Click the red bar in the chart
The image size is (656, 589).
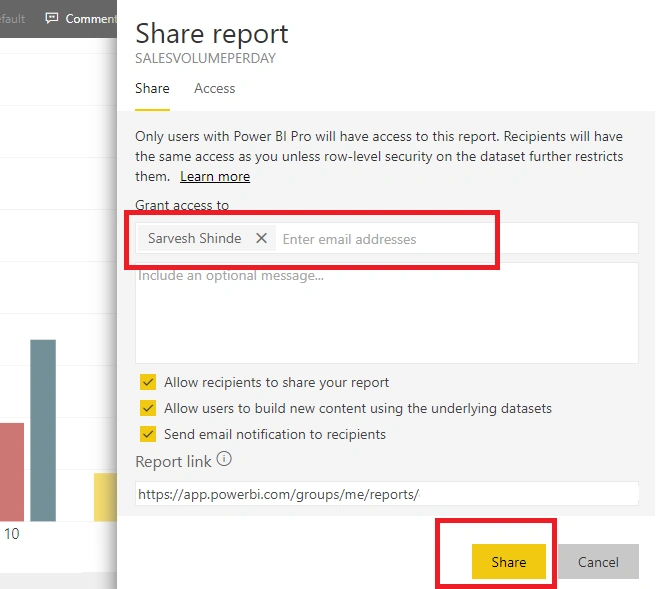tap(12, 472)
